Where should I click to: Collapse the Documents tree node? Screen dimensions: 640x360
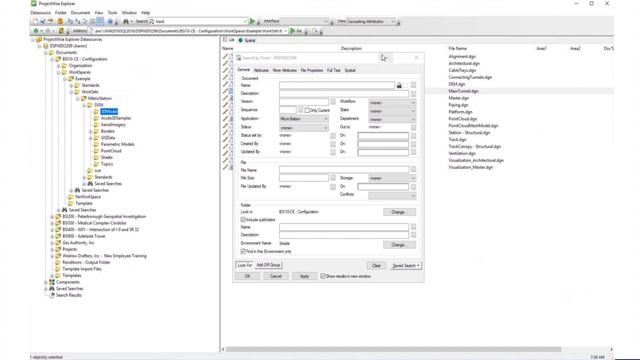(x=46, y=53)
